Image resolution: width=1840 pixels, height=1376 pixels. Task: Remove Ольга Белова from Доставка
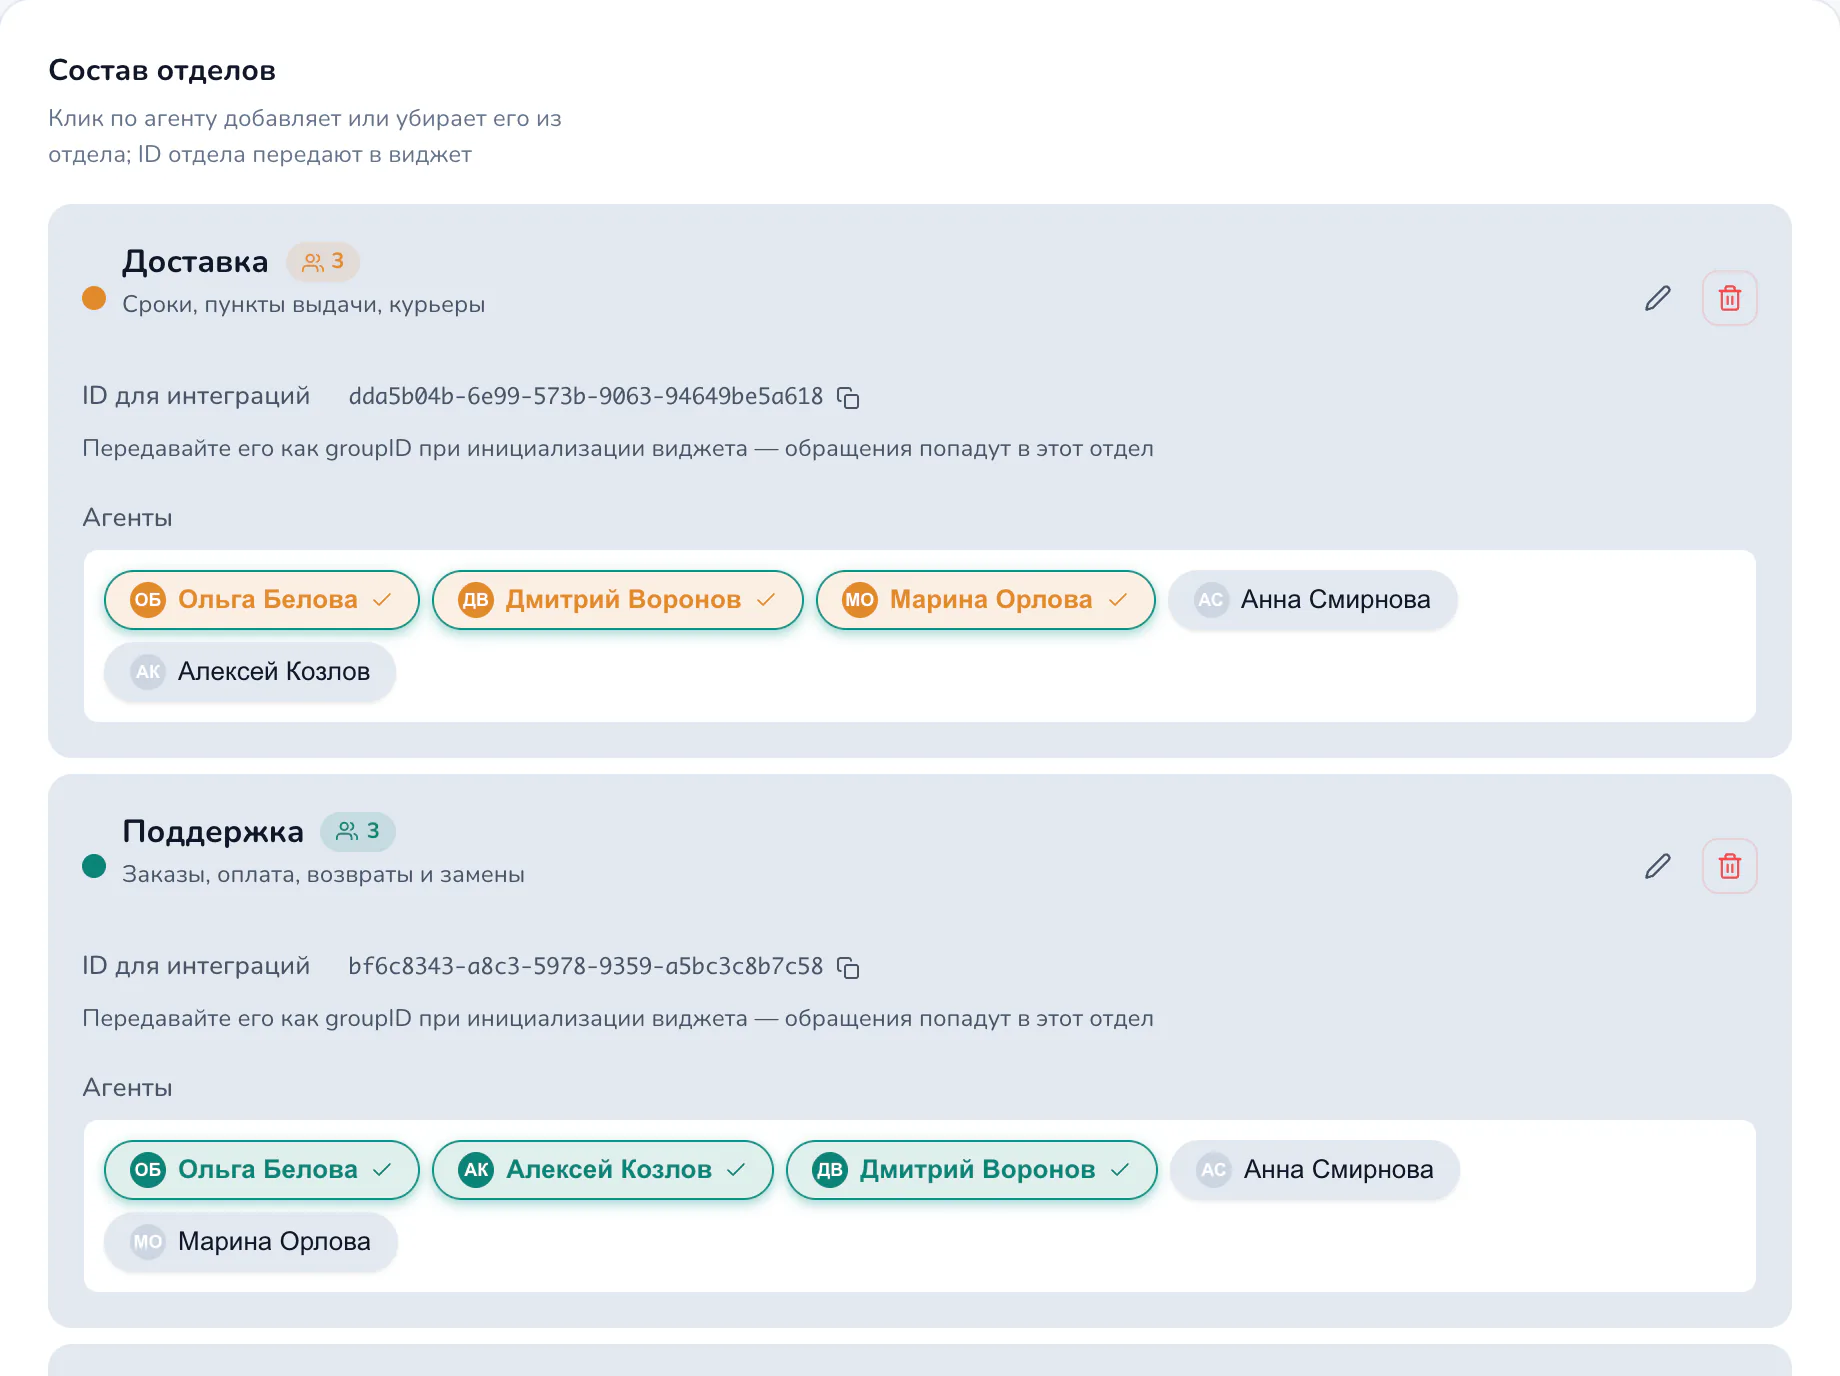tap(261, 600)
